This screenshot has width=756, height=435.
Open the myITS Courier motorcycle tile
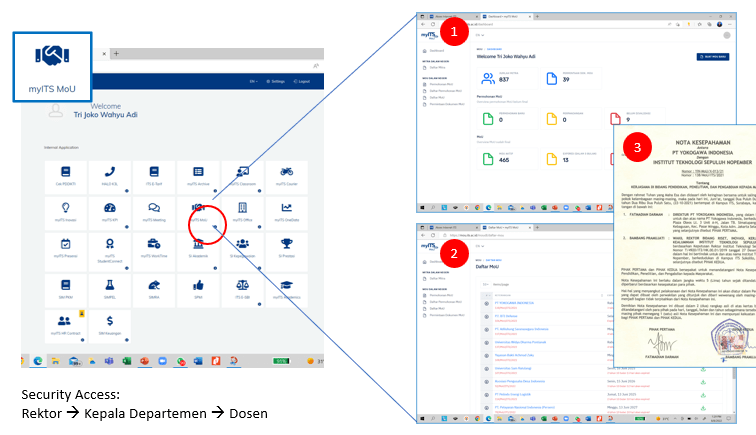click(x=285, y=175)
